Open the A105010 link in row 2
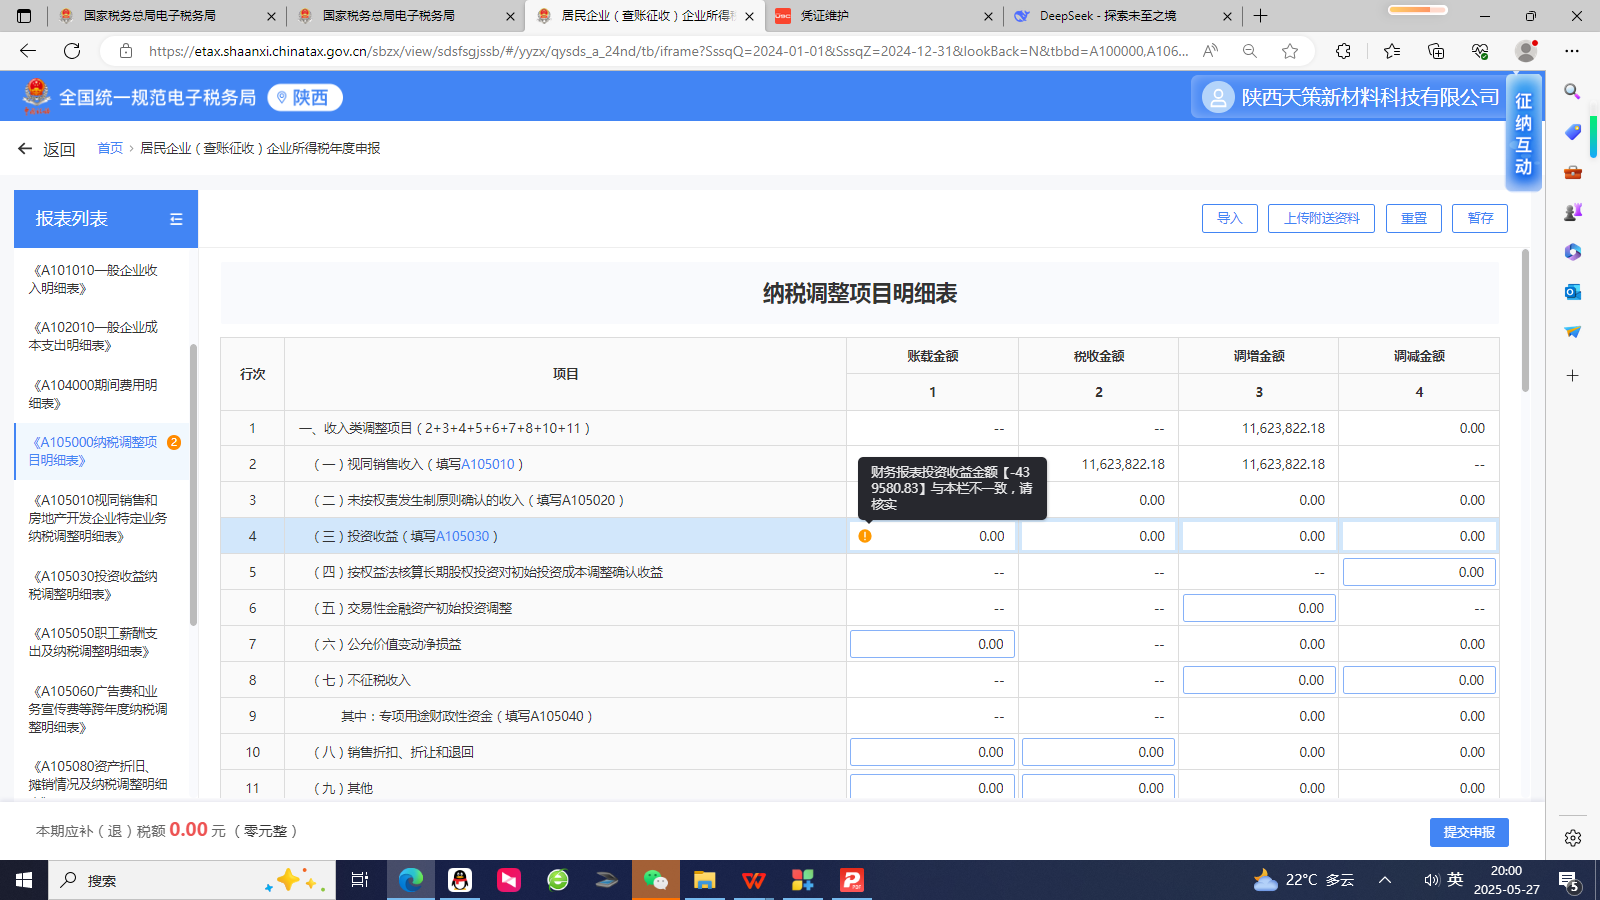Viewport: 1600px width, 900px height. coord(488,464)
